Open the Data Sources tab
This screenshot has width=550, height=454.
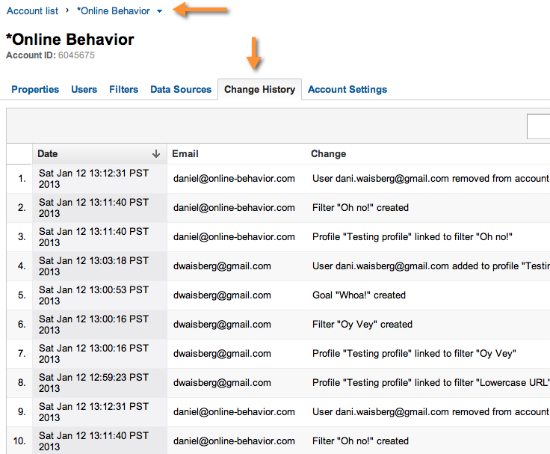pos(181,89)
